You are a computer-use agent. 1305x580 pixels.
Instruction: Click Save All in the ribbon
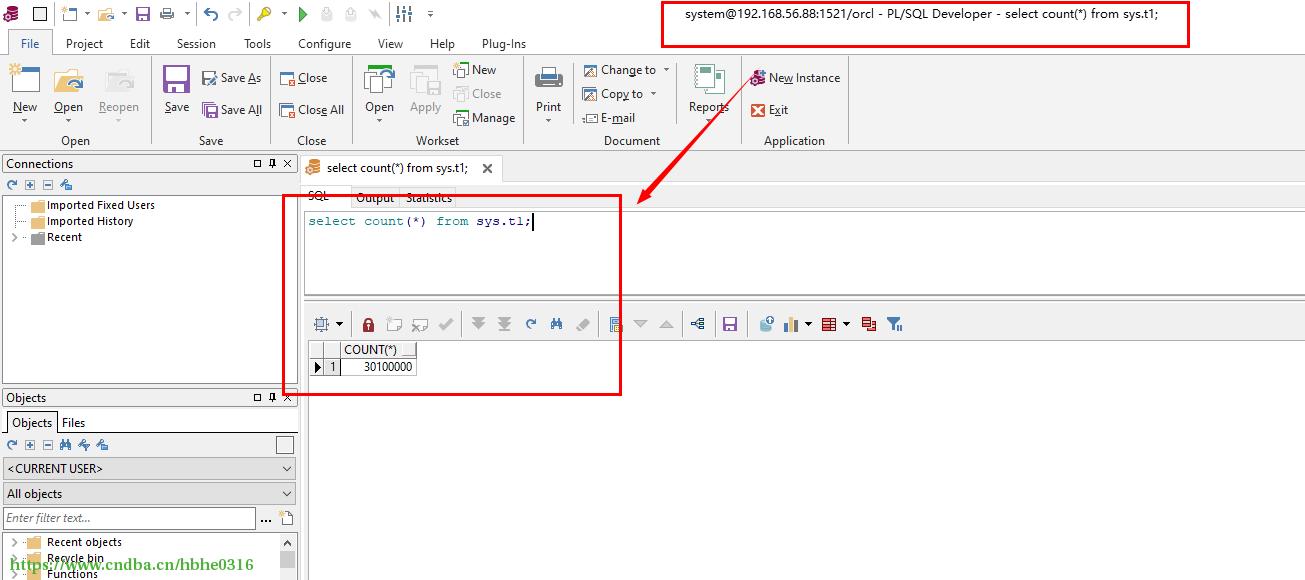pos(232,110)
